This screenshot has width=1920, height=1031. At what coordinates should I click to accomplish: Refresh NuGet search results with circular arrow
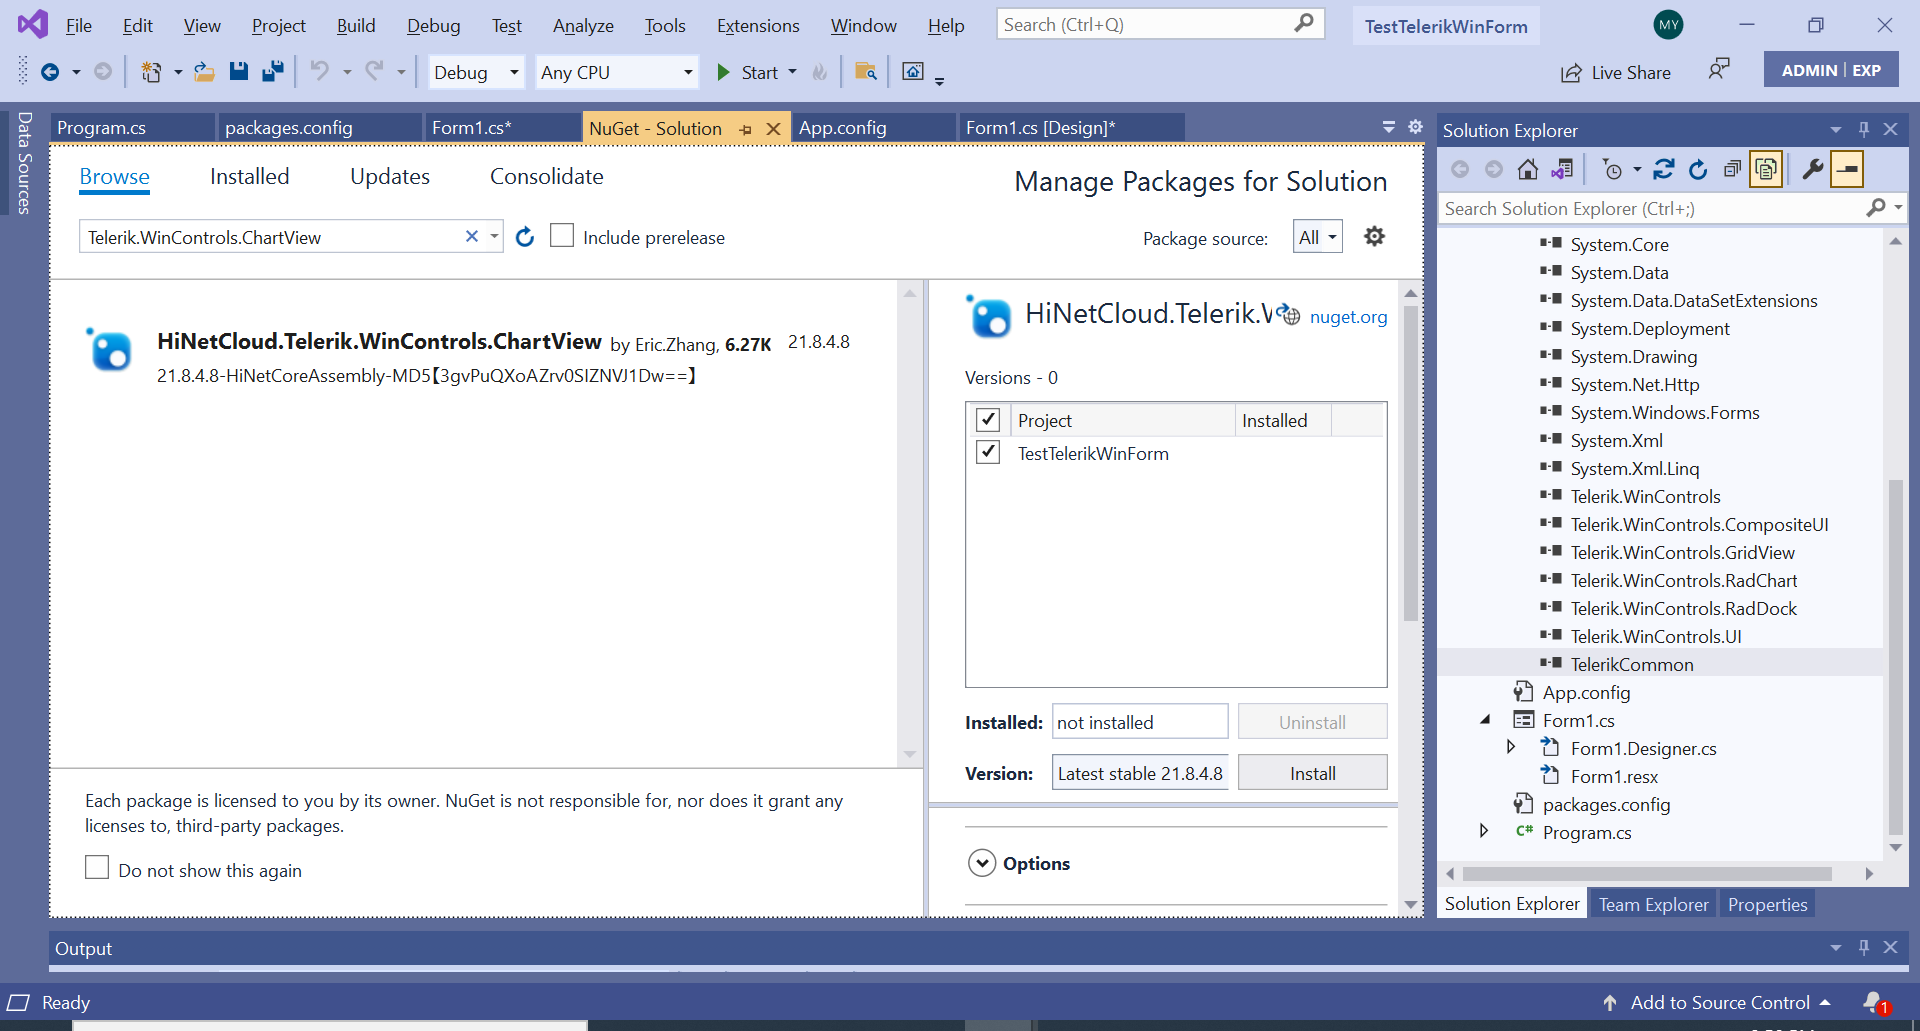point(525,236)
